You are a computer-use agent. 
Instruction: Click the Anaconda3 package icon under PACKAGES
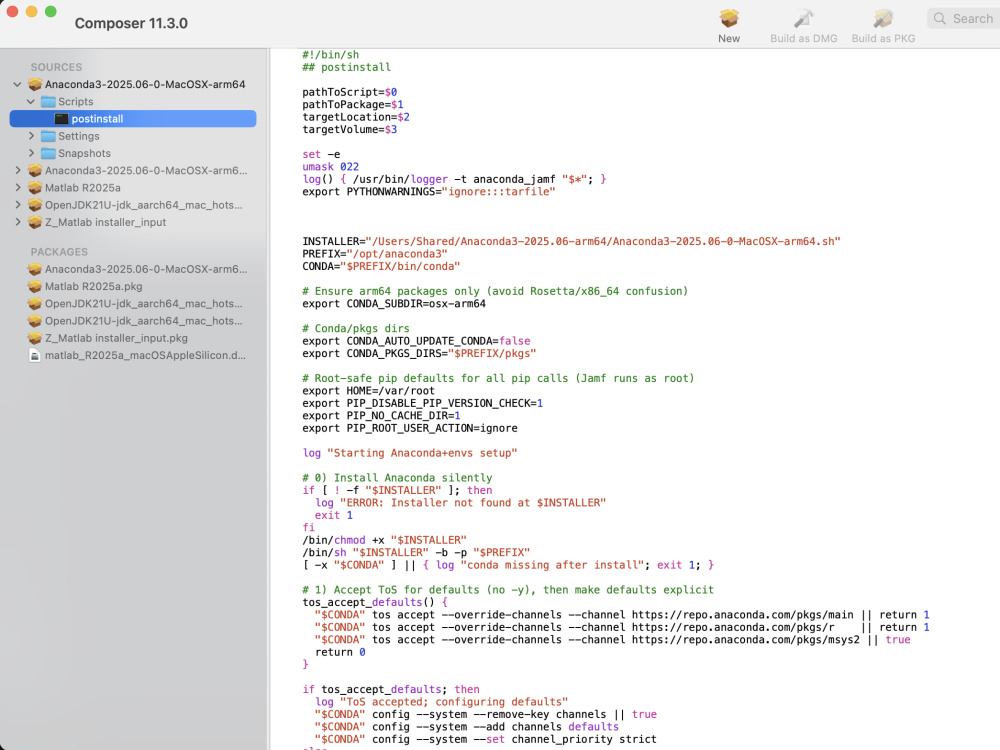pyautogui.click(x=35, y=269)
